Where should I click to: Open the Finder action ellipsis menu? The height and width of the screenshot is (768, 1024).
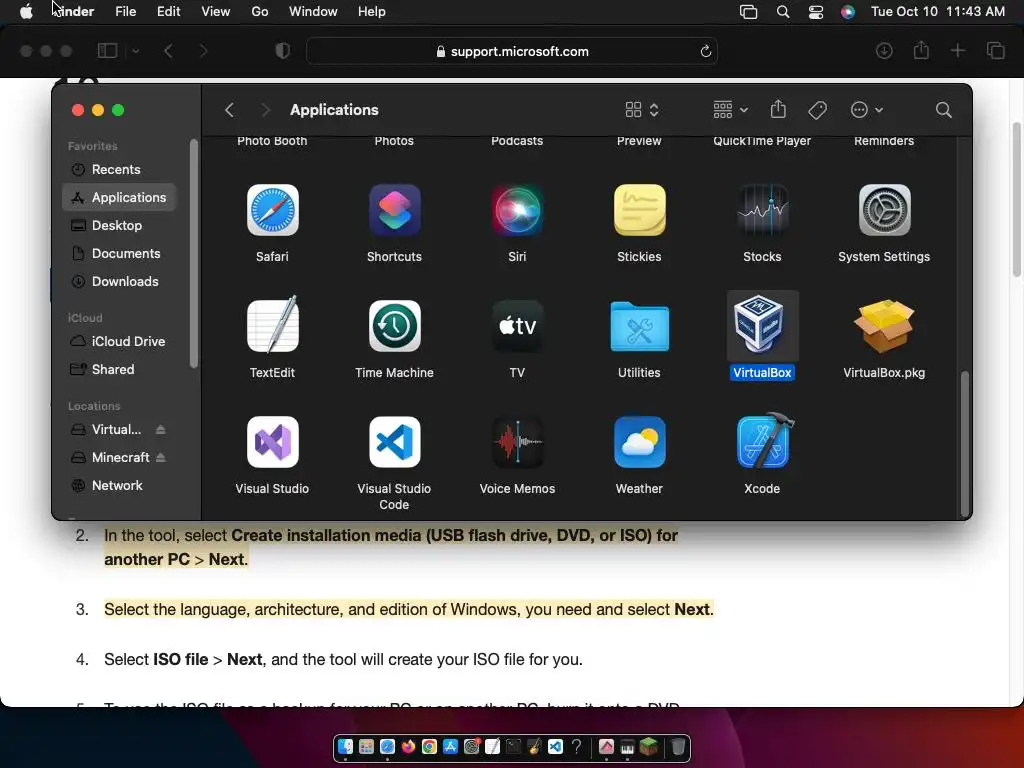pos(867,110)
